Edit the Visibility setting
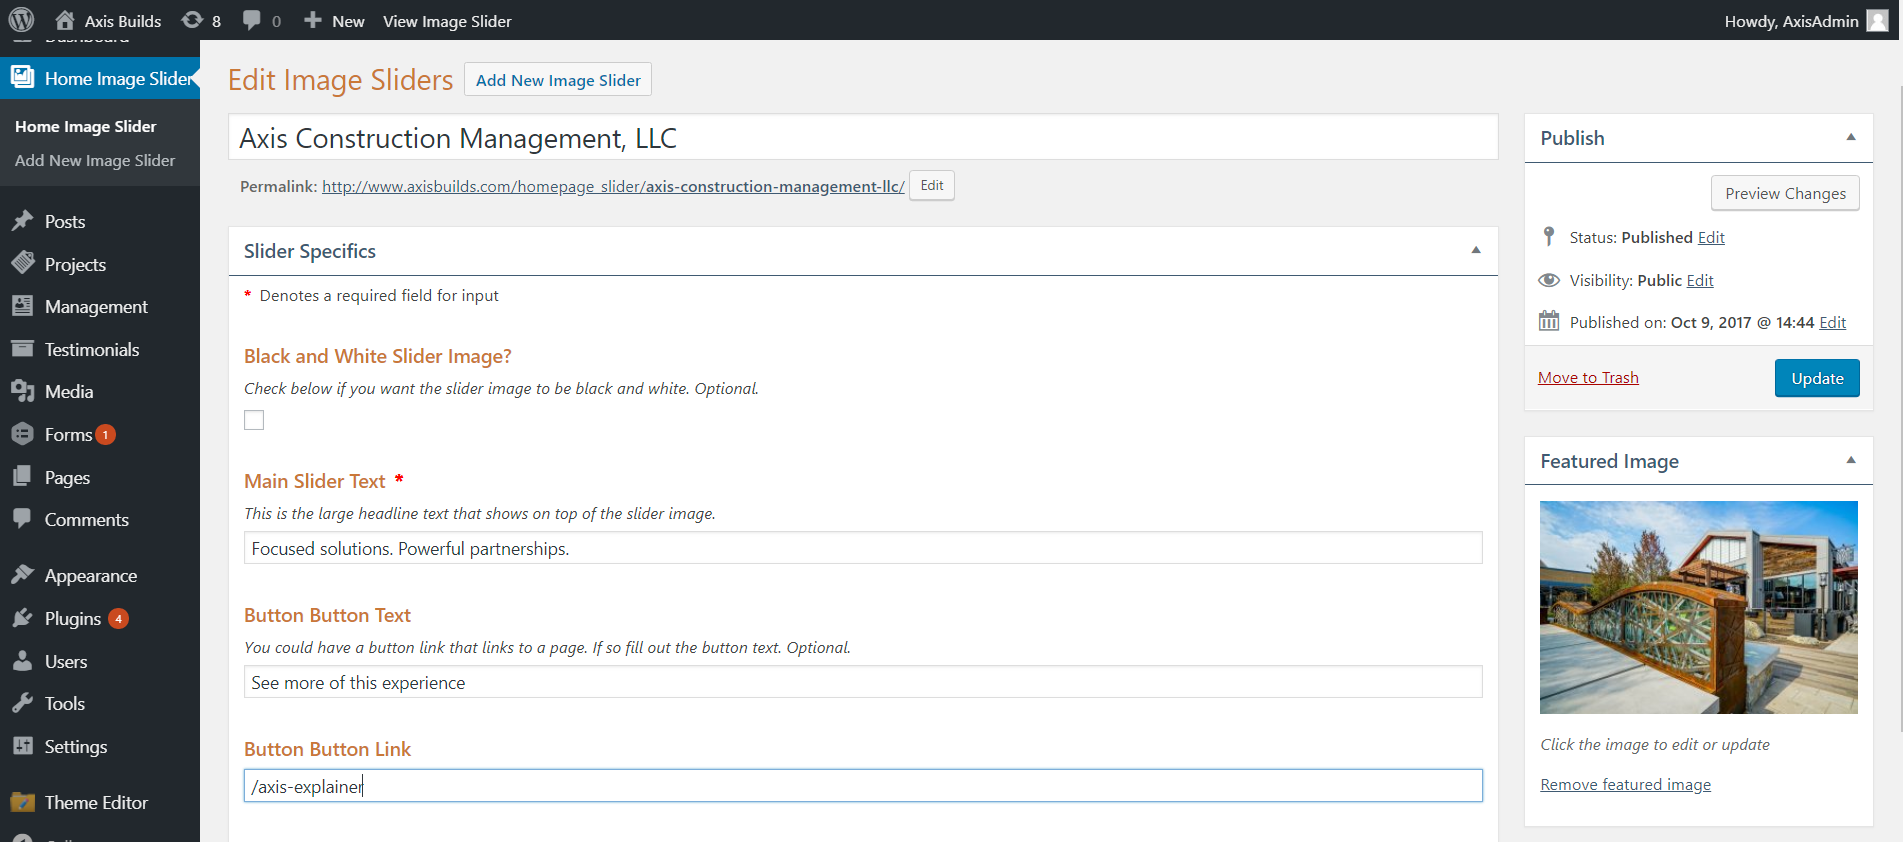The height and width of the screenshot is (842, 1903). click(1700, 280)
